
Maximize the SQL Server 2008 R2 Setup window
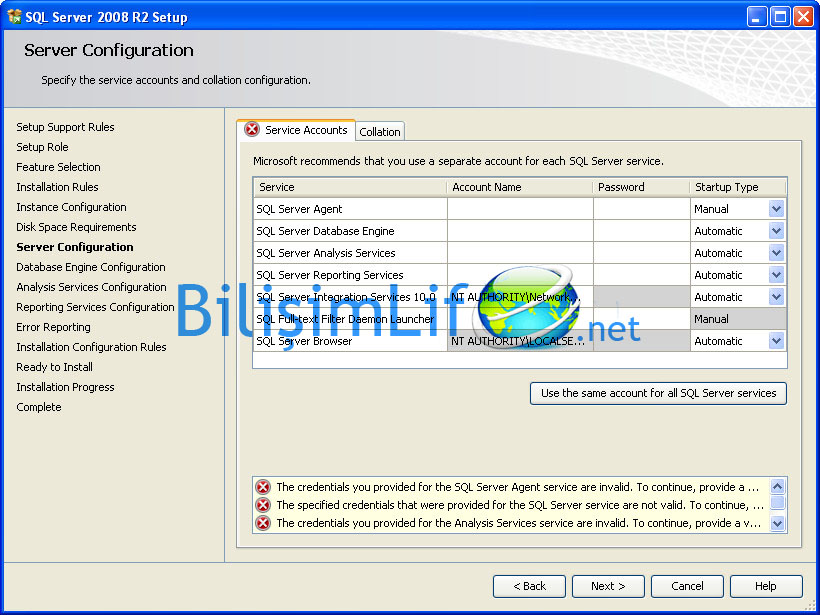coord(780,17)
